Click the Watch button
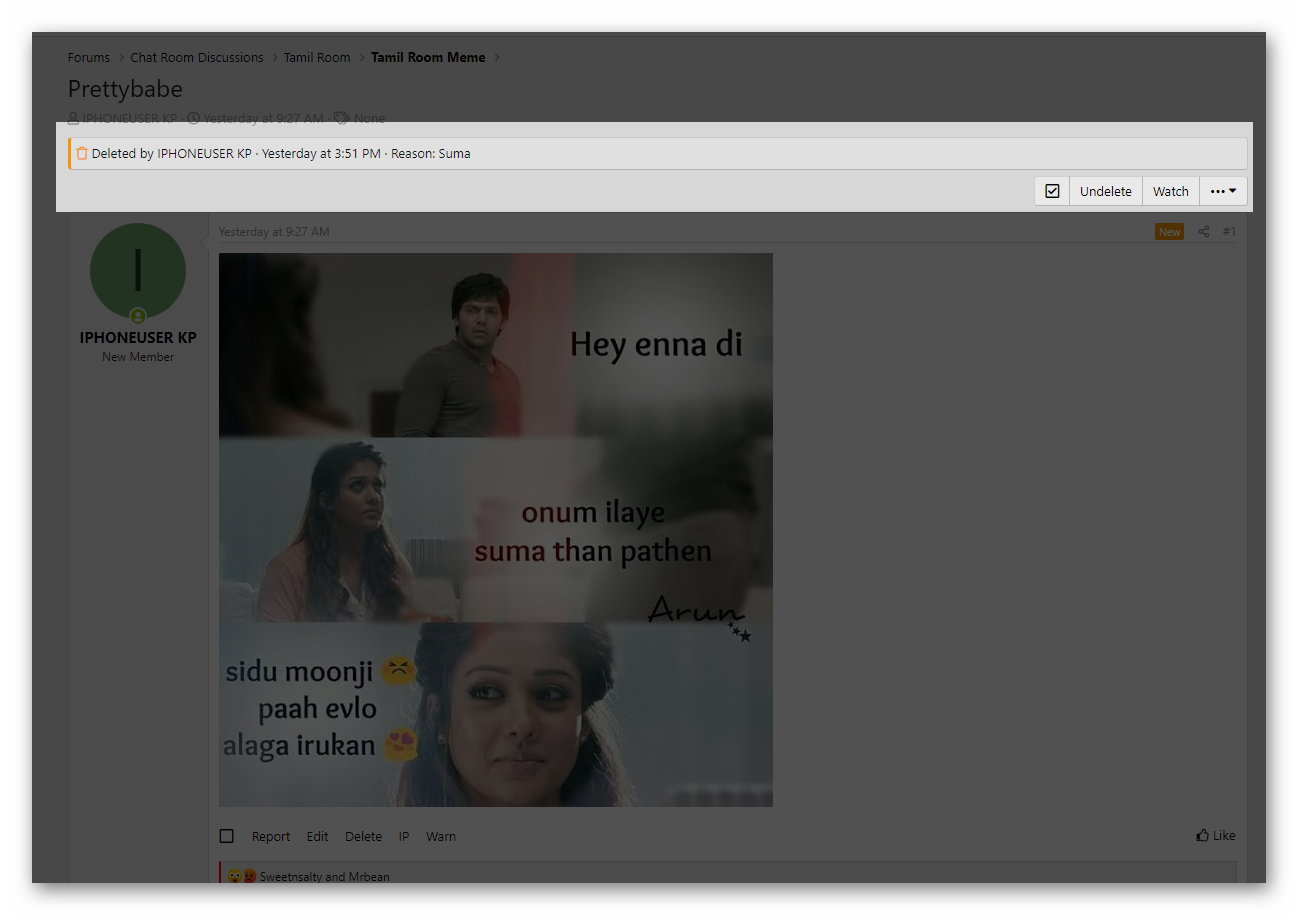This screenshot has width=1298, height=915. (1170, 191)
